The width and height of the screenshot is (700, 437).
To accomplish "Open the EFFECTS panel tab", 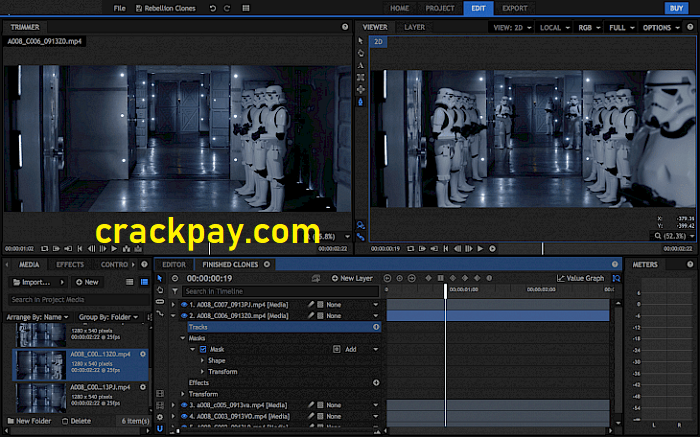I will [x=70, y=264].
